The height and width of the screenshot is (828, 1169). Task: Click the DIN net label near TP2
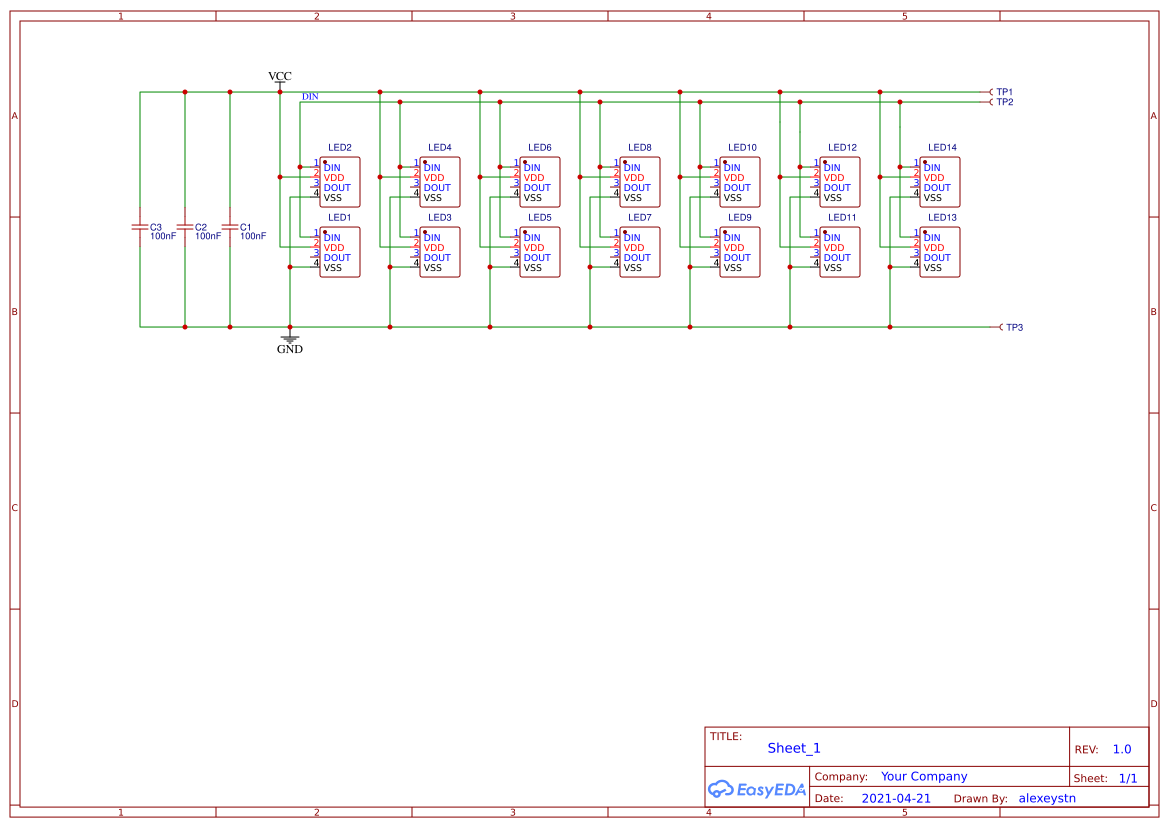click(x=310, y=96)
